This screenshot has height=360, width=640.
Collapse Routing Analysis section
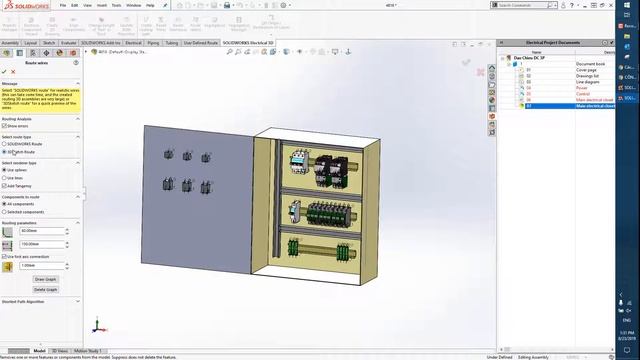[78, 119]
